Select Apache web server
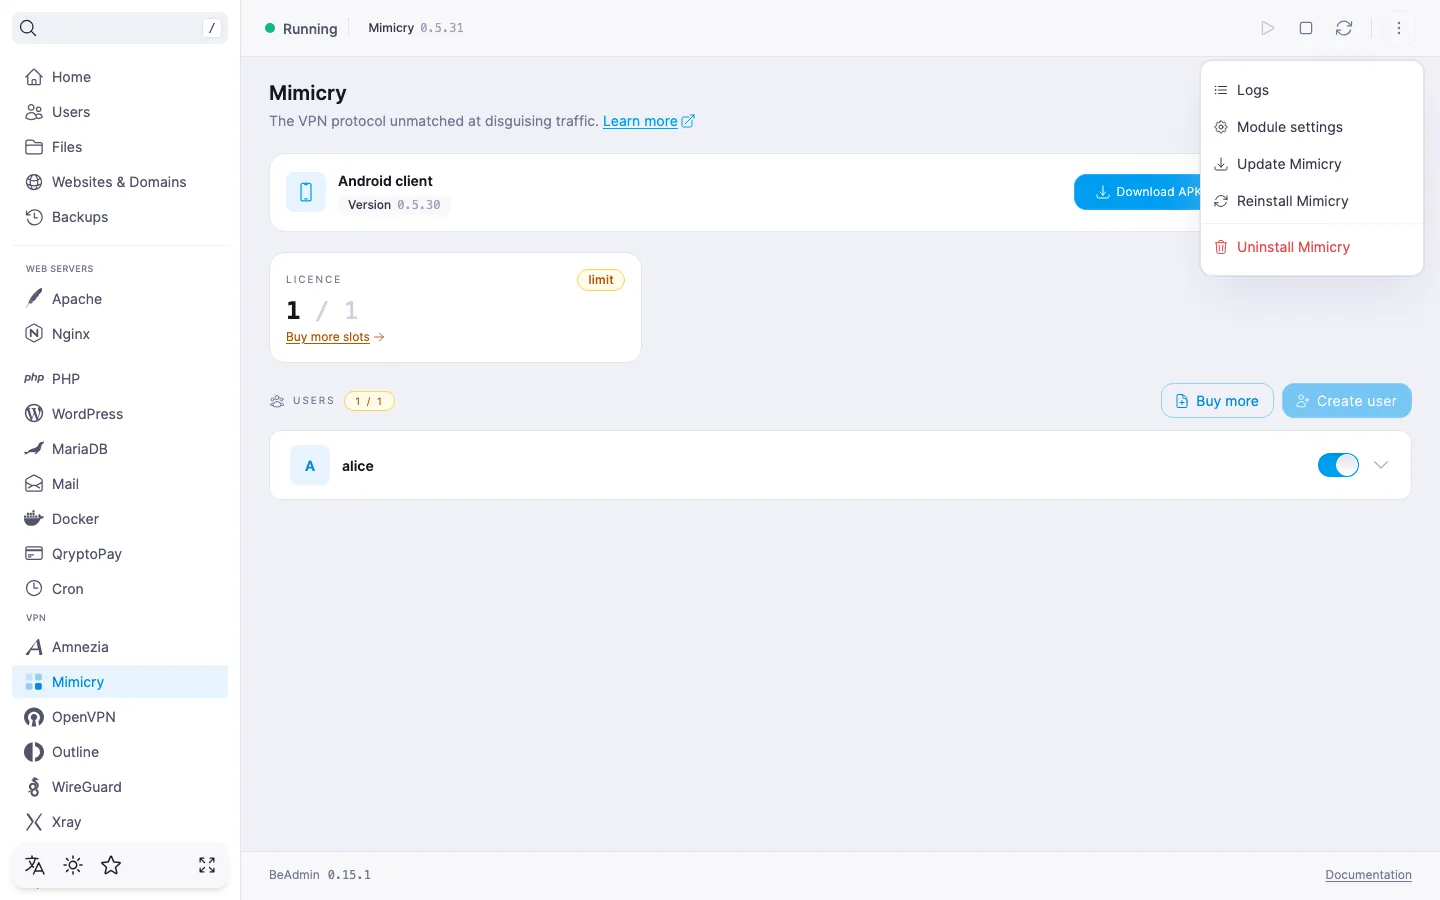 [120, 299]
